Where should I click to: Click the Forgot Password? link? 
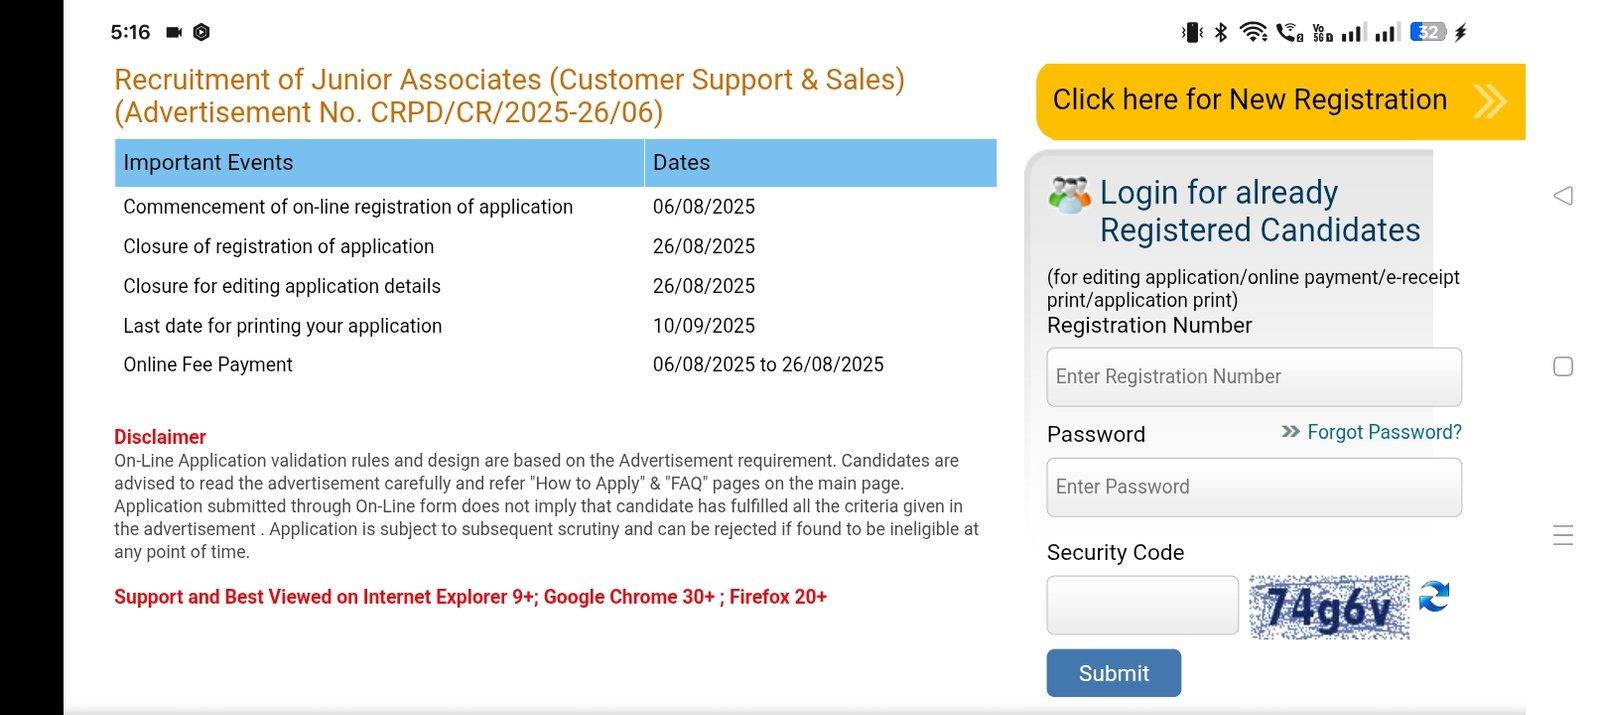1384,432
